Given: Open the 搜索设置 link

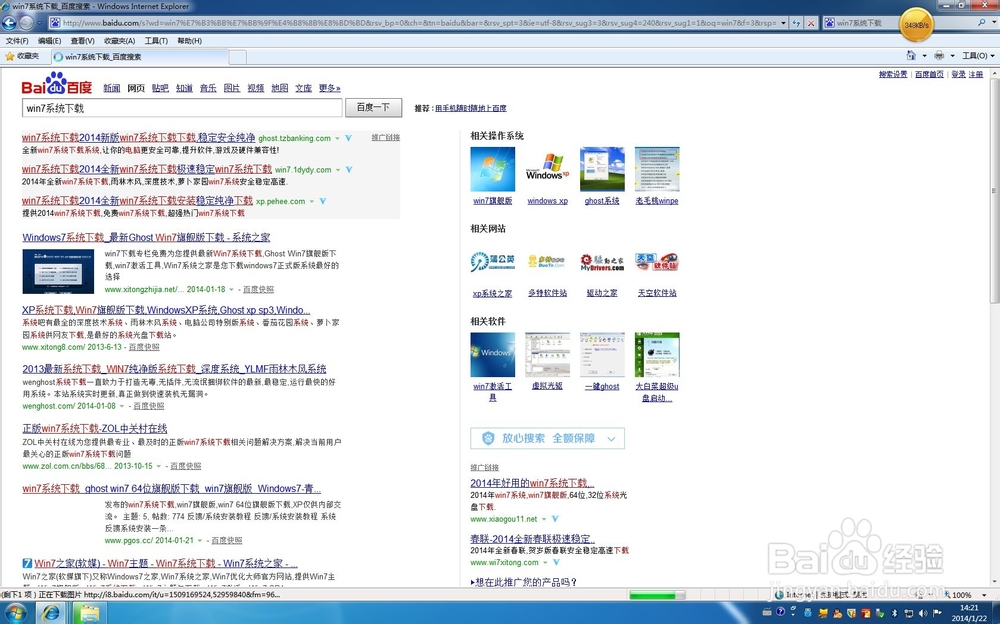Looking at the screenshot, I should 893,74.
